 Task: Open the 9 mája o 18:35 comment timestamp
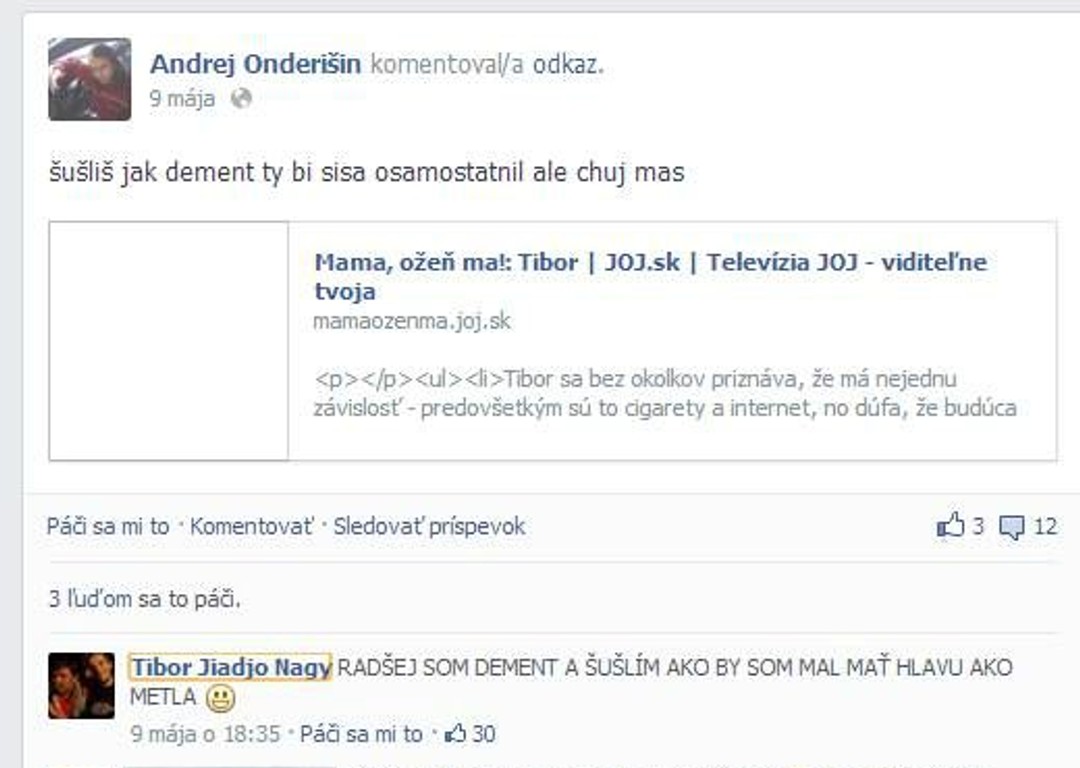205,734
